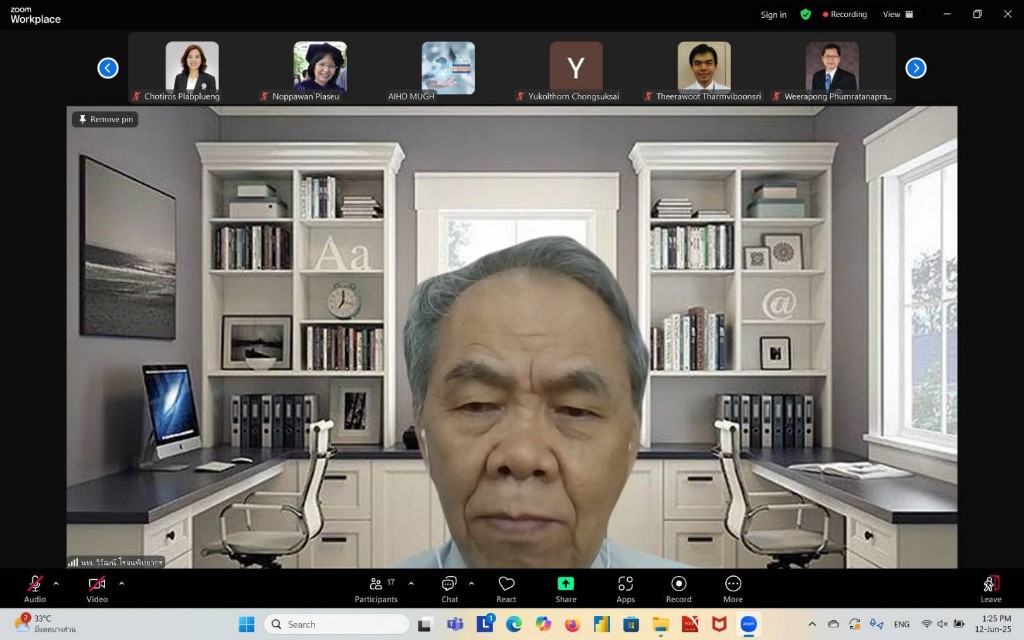The width and height of the screenshot is (1024, 640).
Task: Open the Windows Start menu
Action: click(247, 624)
